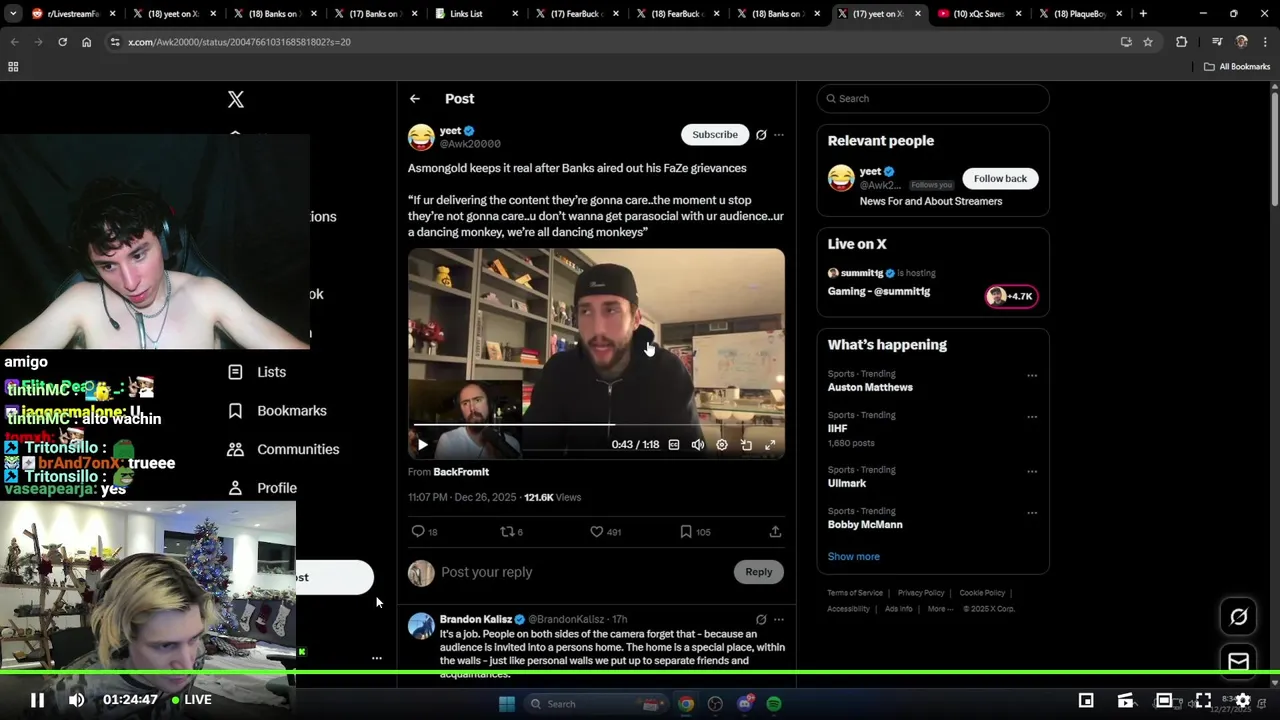The image size is (1280, 720).
Task: Open the Terms of Service footer link
Action: (855, 593)
